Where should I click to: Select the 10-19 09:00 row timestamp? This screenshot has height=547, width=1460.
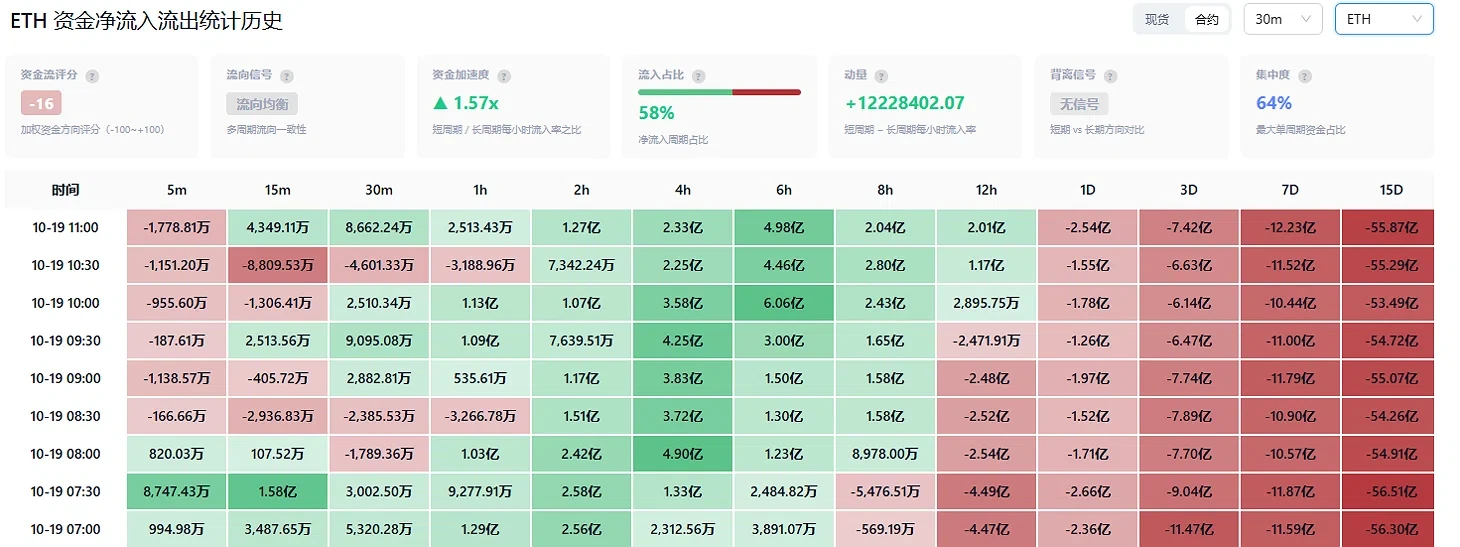click(65, 378)
